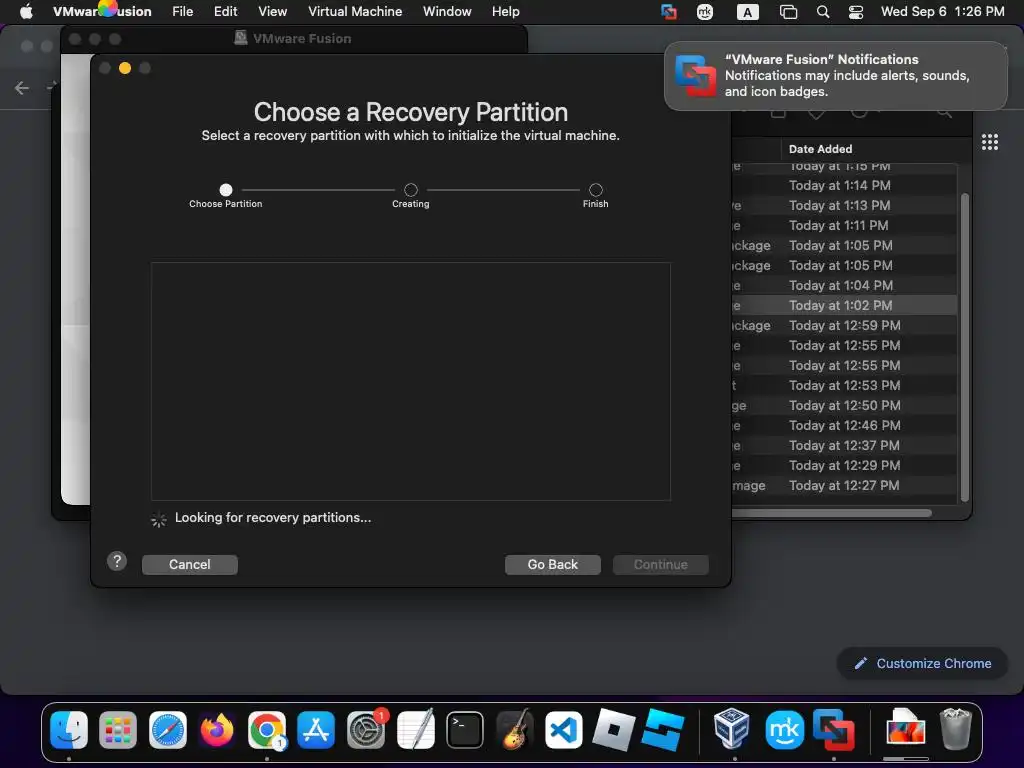Image resolution: width=1024 pixels, height=768 pixels.
Task: Open the Apple menu
Action: (26, 12)
